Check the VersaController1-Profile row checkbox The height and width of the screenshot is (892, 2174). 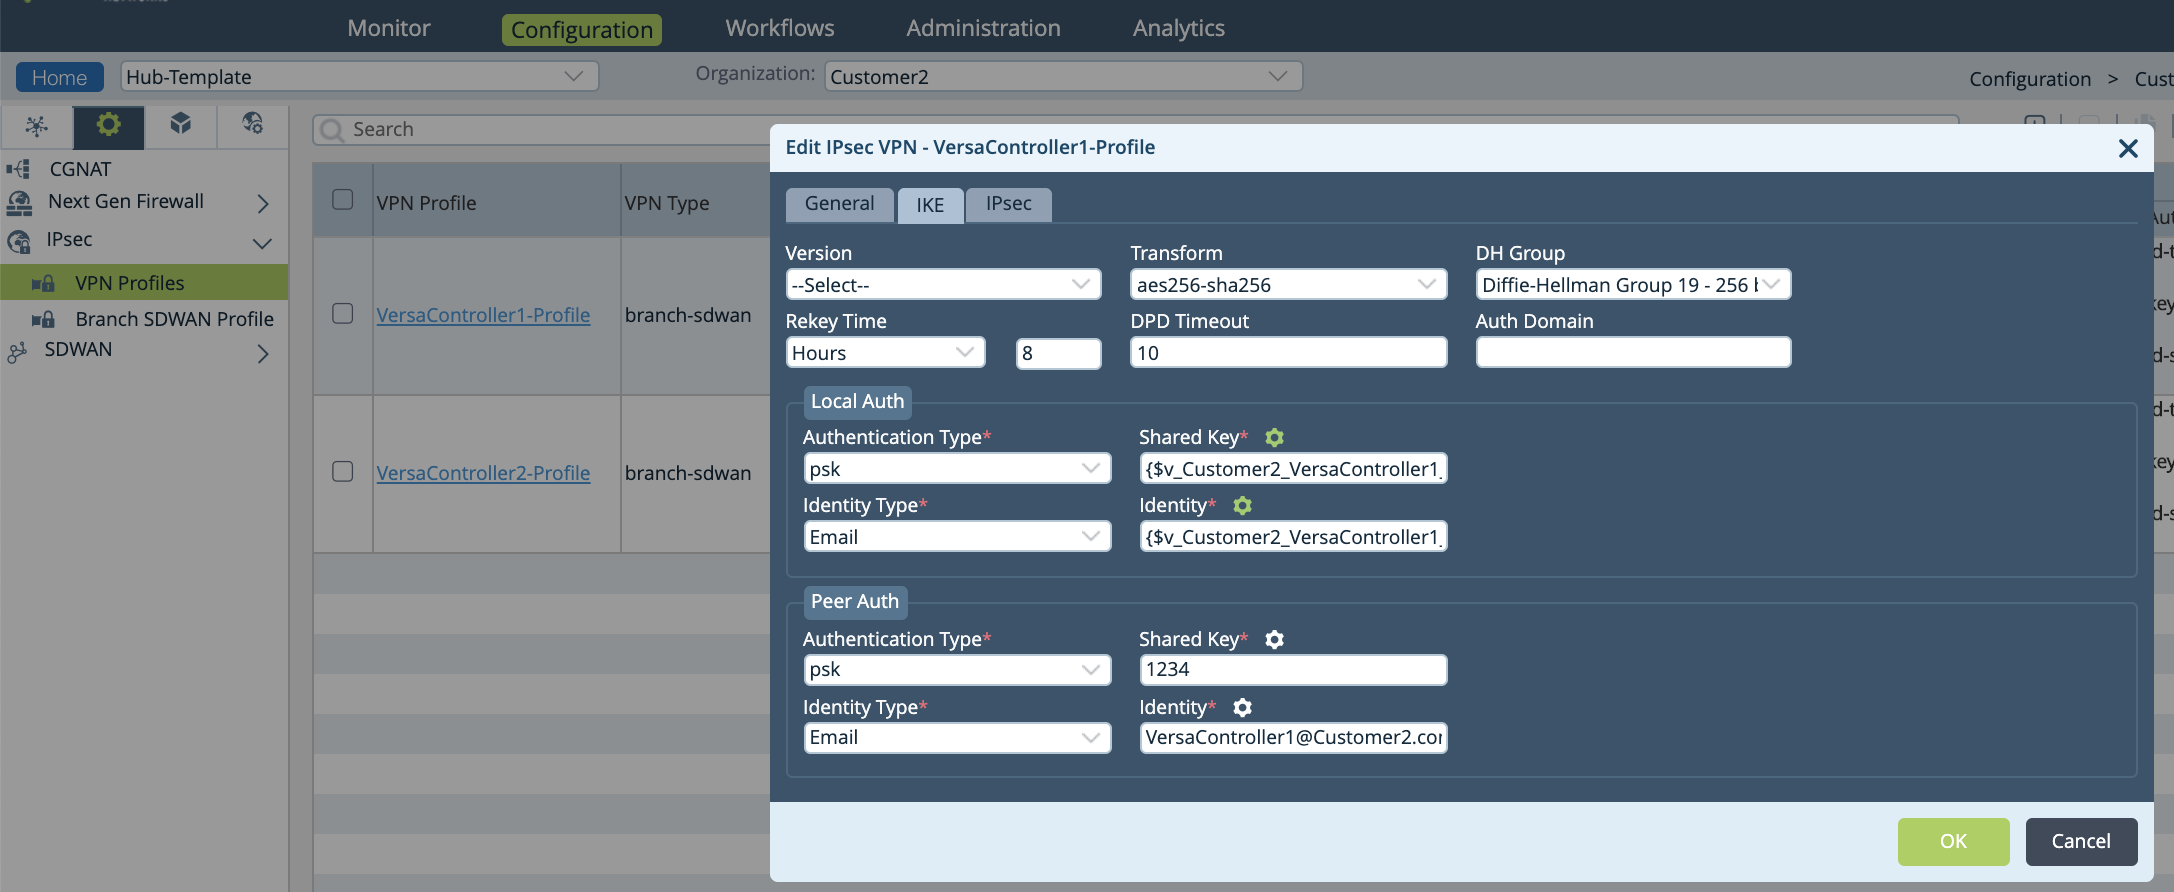(x=342, y=313)
